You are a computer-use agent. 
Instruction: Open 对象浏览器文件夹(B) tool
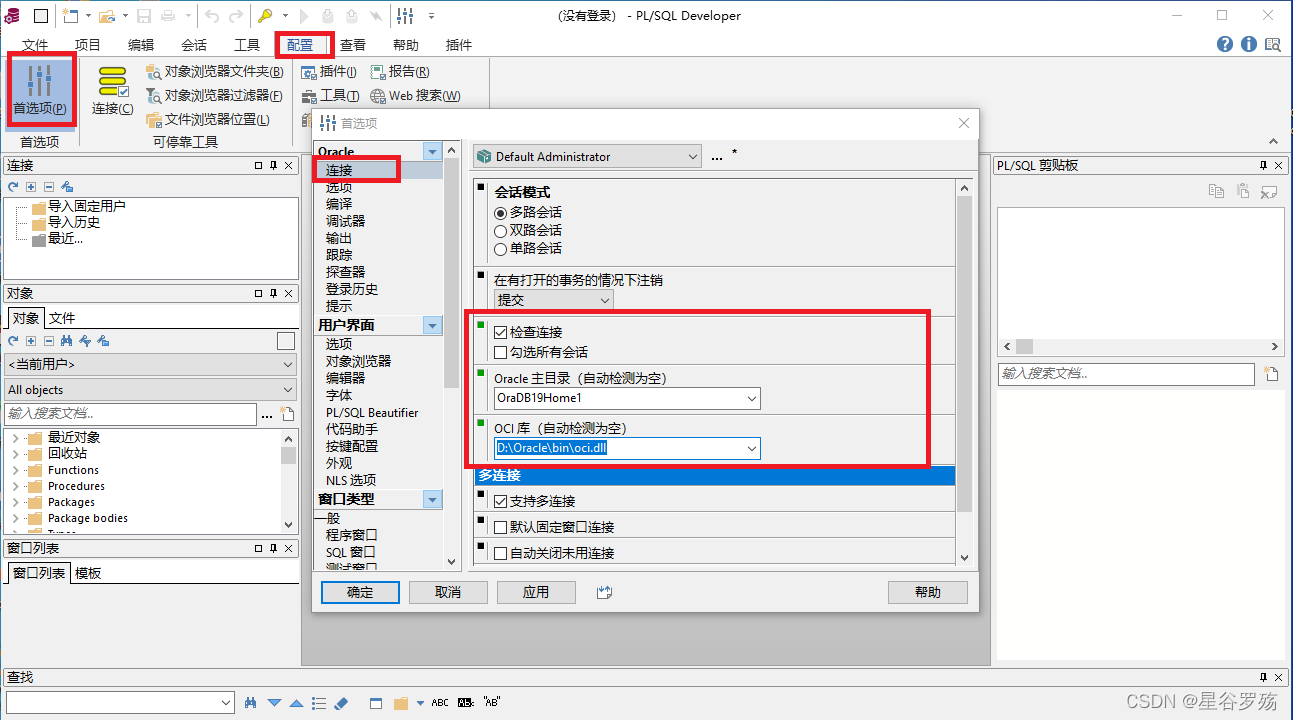[215, 72]
